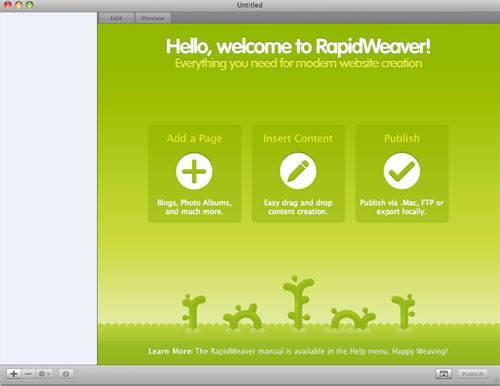Click the view toggle icon beside Publish
Image resolution: width=500 pixels, height=386 pixels.
443,374
